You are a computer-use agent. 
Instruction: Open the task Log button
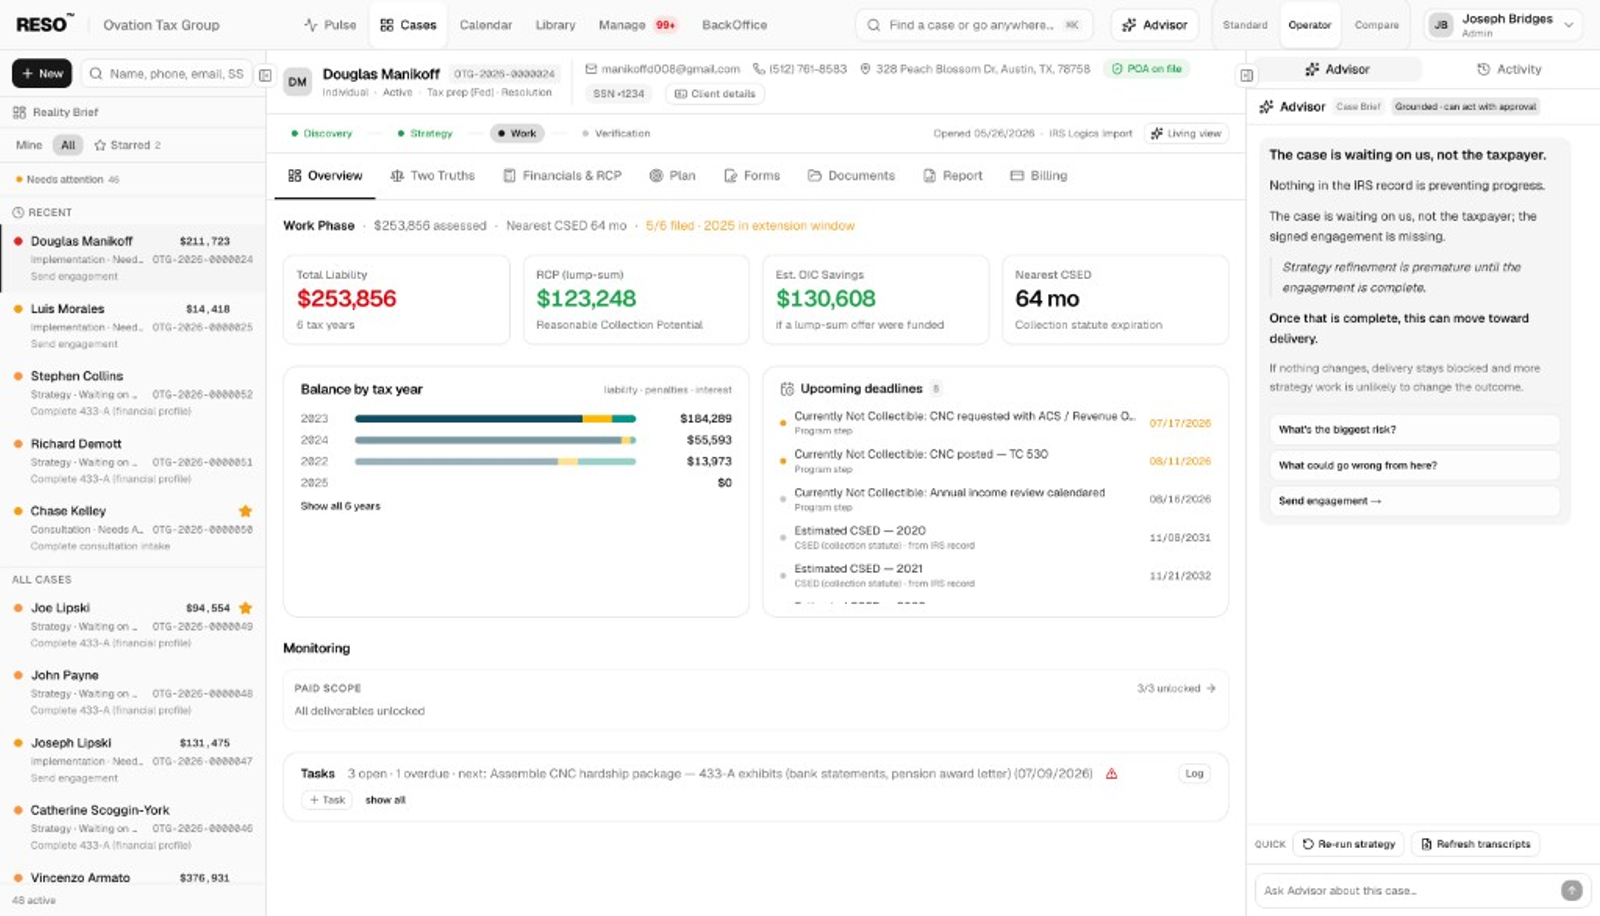pyautogui.click(x=1194, y=773)
